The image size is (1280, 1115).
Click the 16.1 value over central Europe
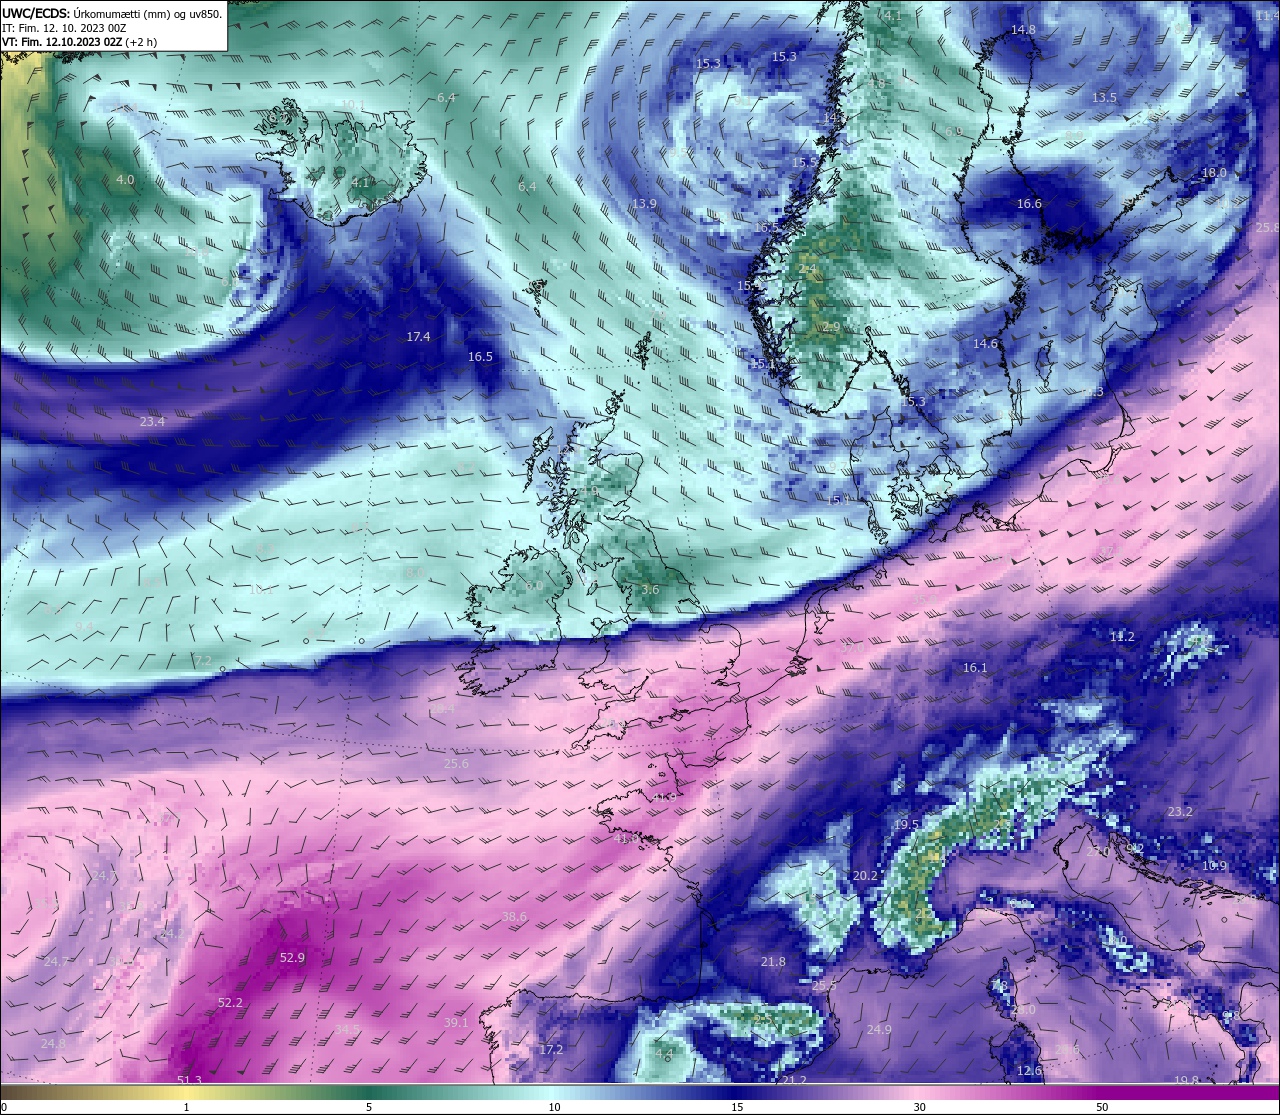pos(975,668)
